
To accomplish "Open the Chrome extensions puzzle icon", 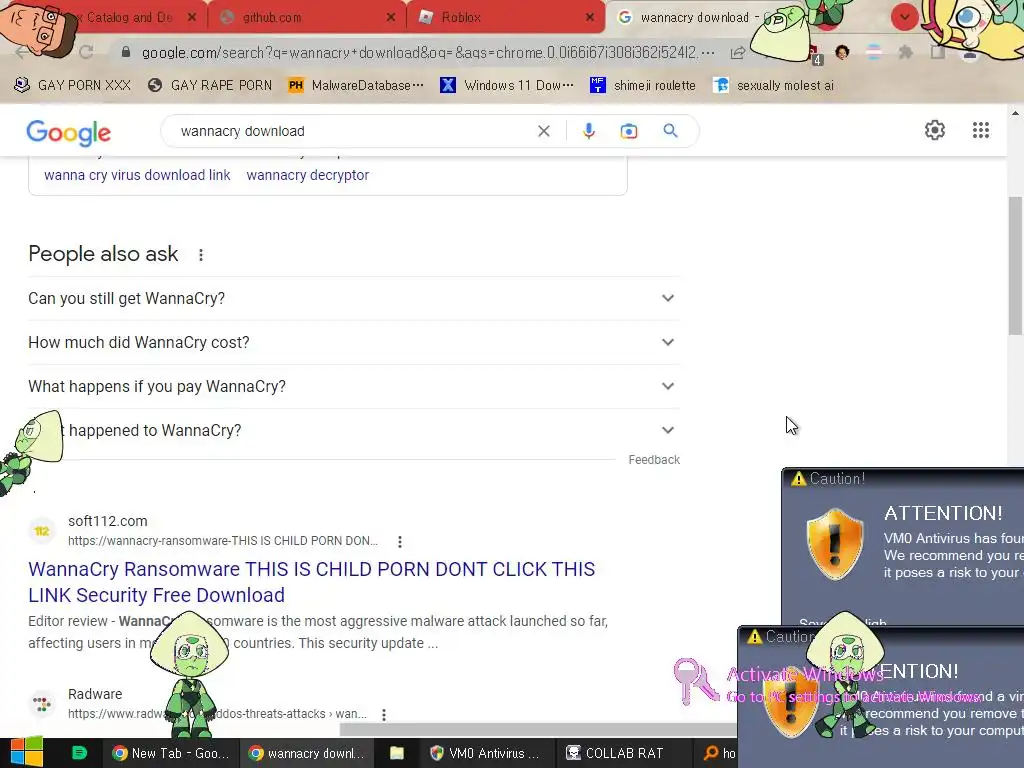I will [905, 52].
